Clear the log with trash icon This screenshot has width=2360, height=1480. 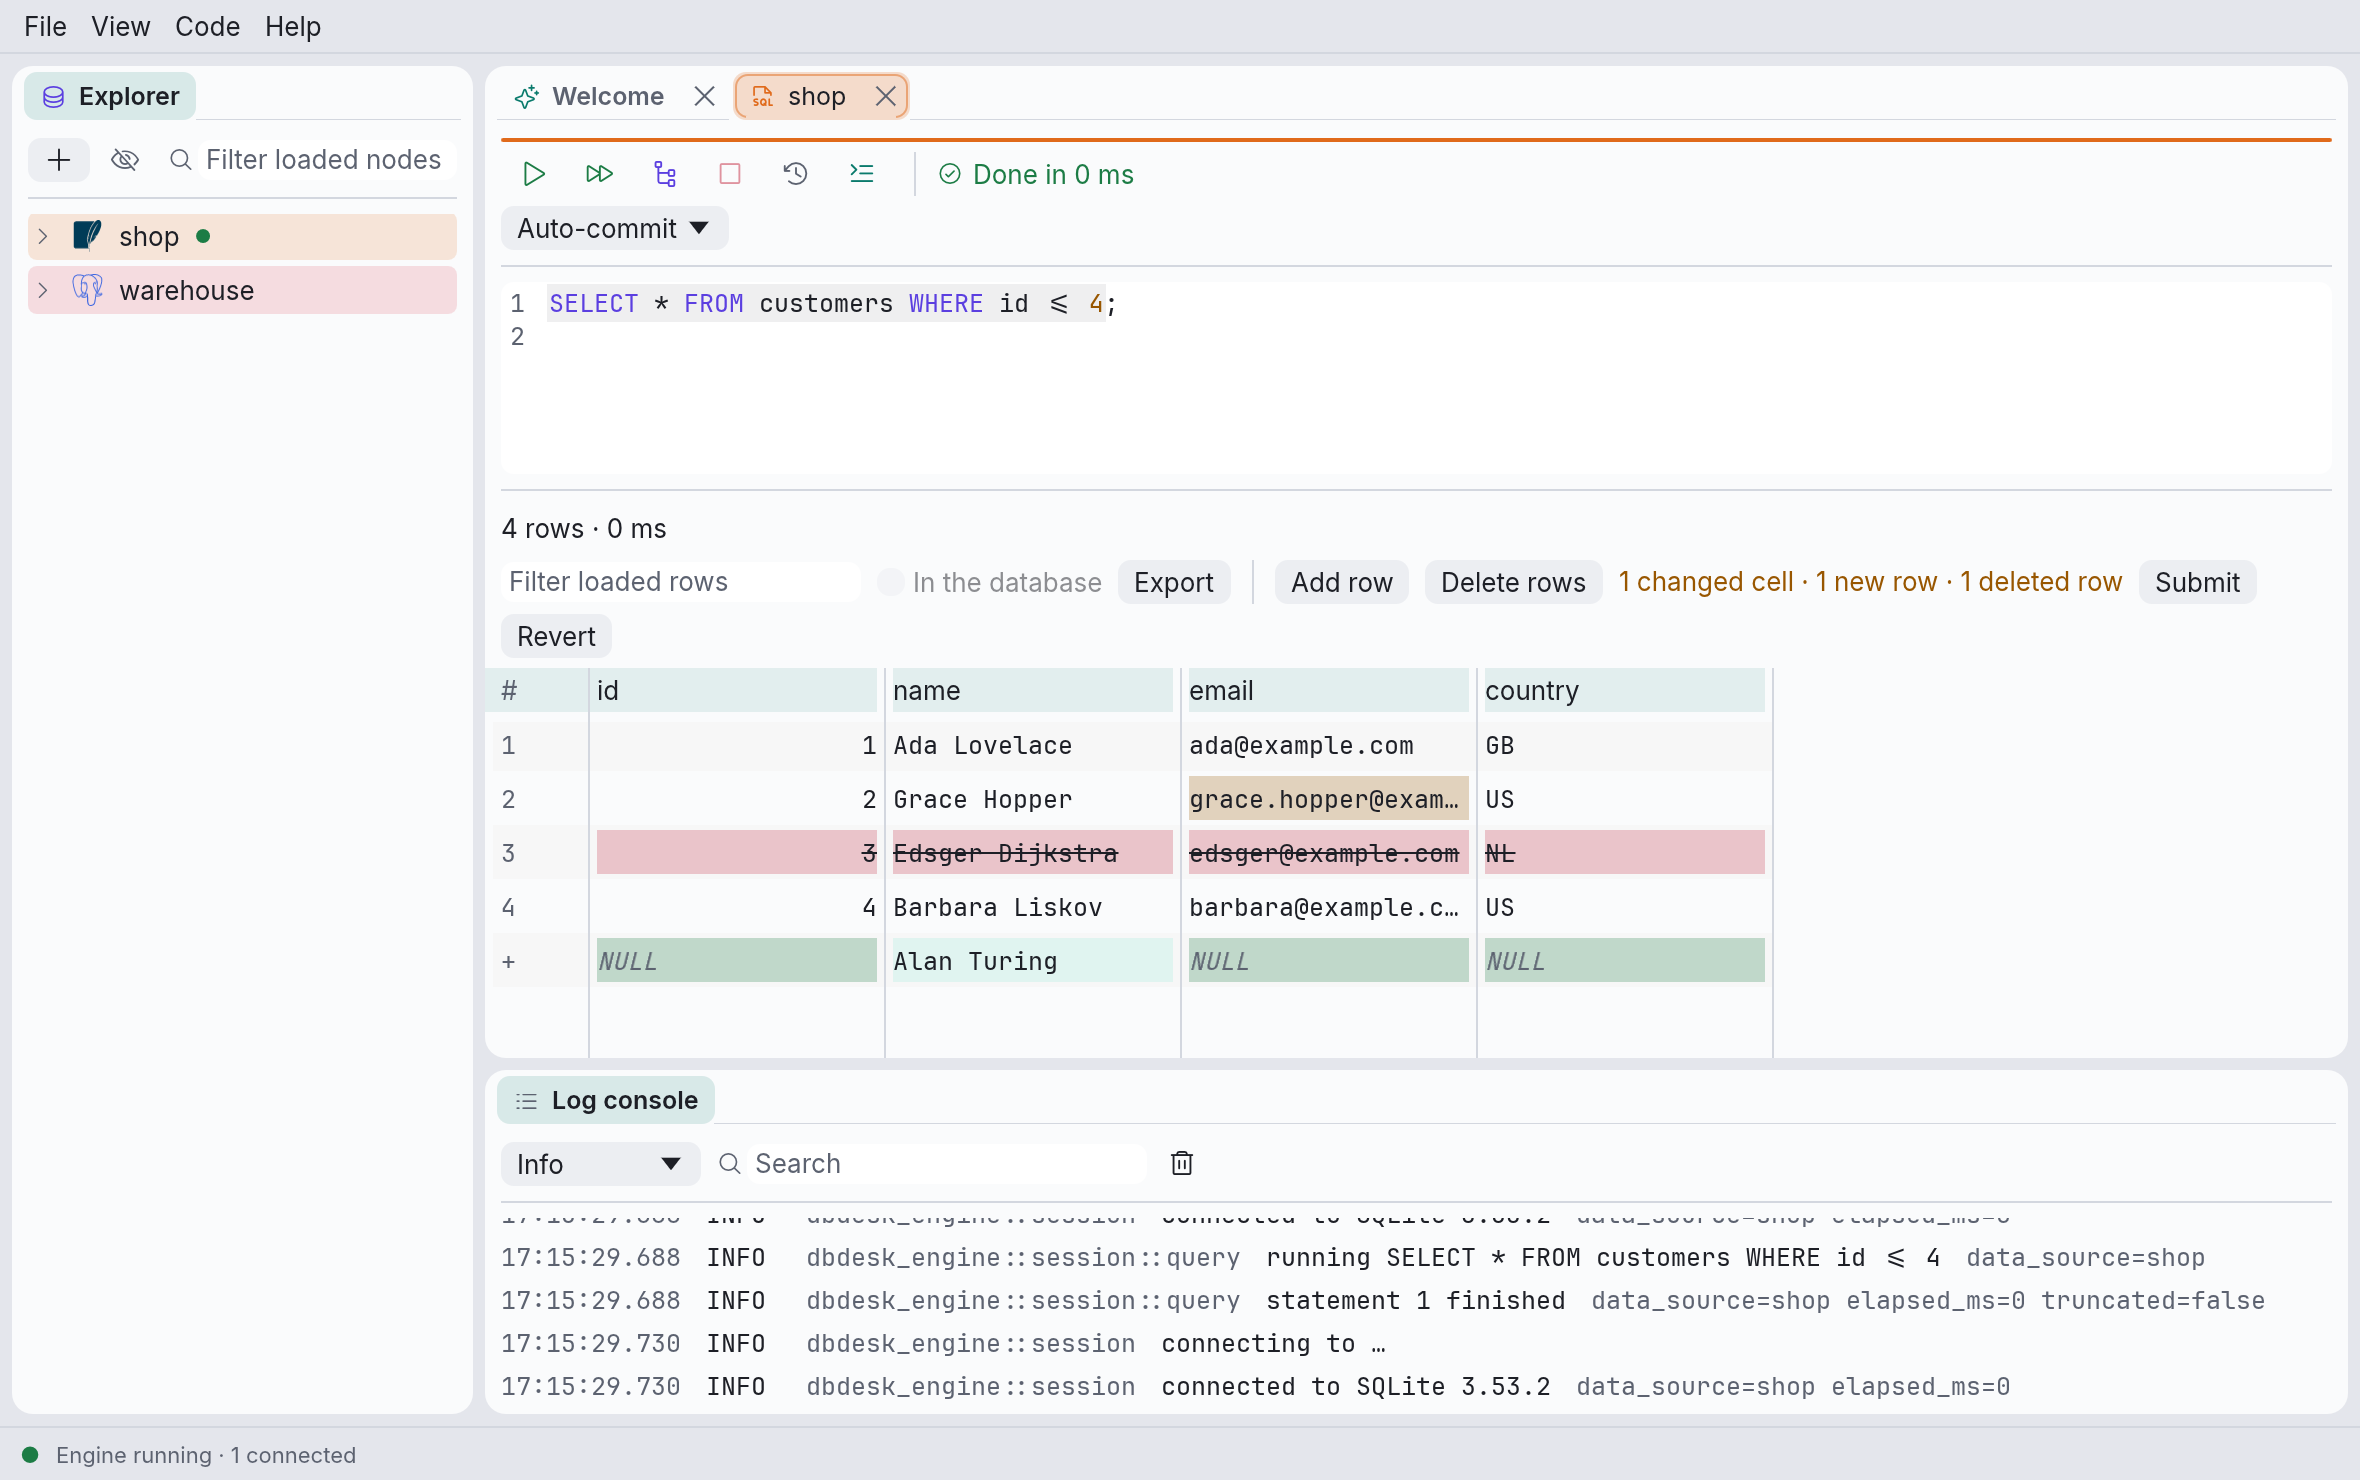point(1182,1163)
